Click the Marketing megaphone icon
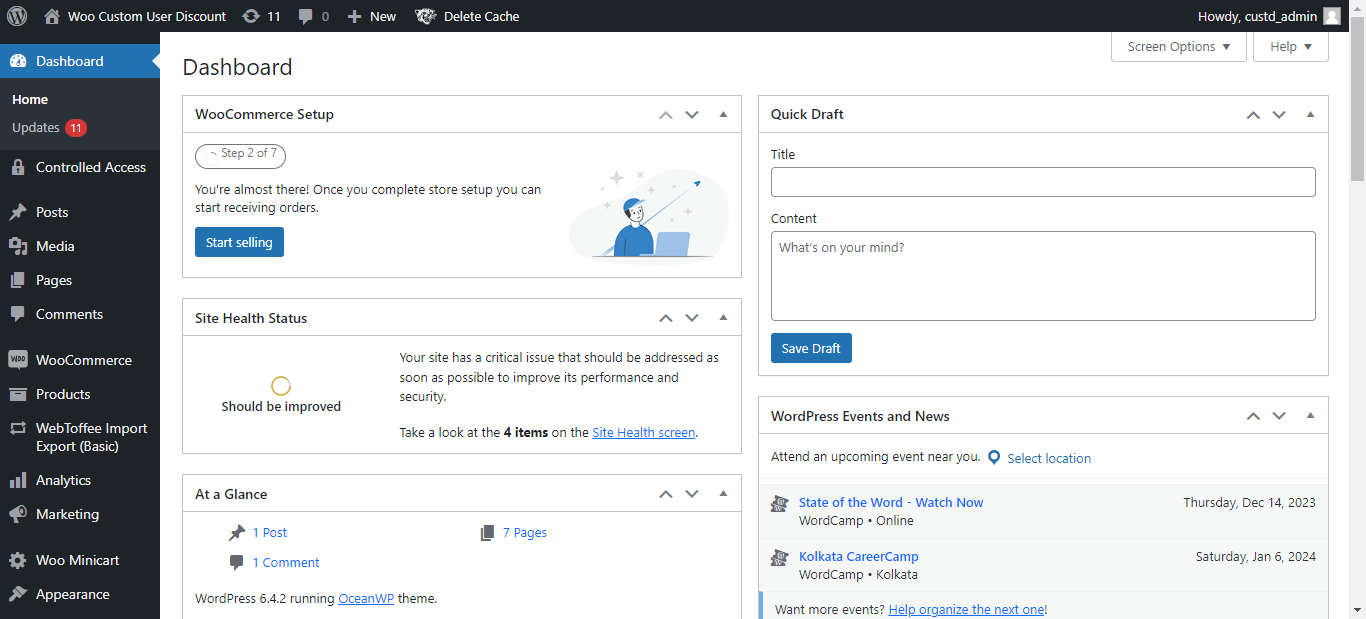 pos(18,514)
